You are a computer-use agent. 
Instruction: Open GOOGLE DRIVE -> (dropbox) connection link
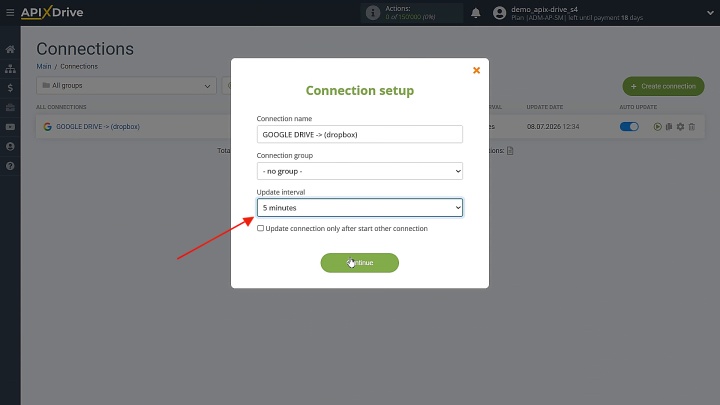tap(98, 127)
